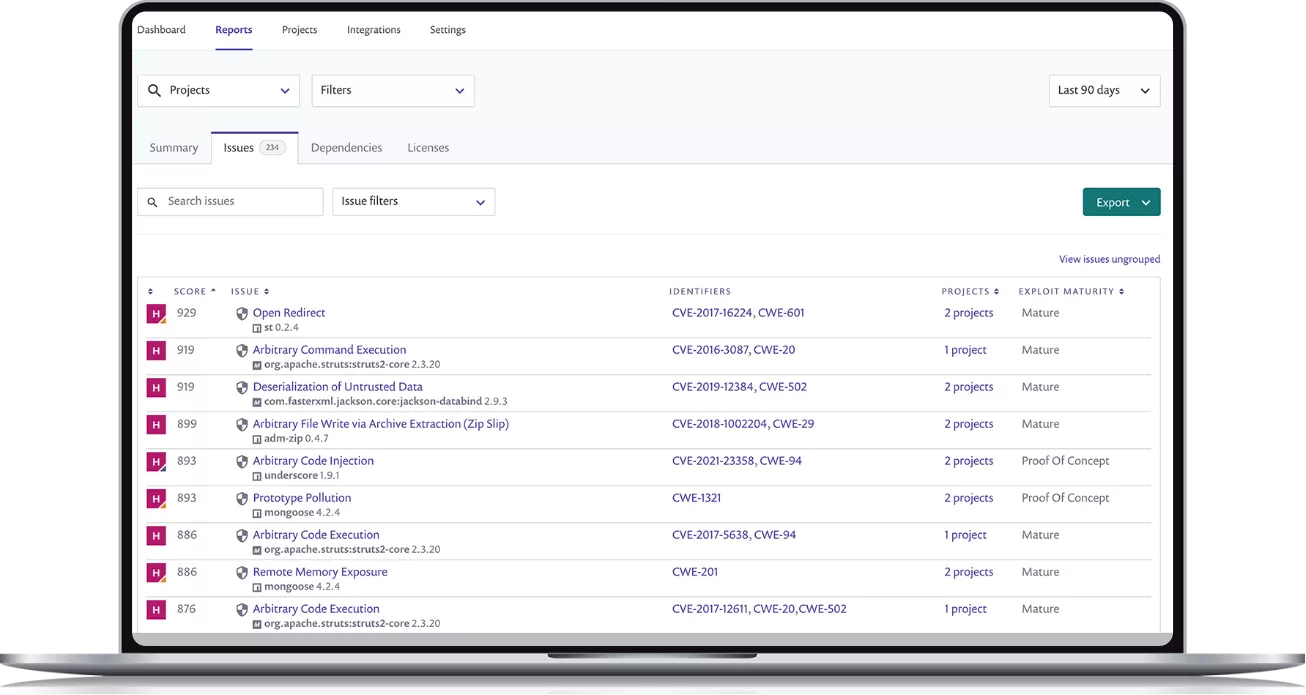Switch to the Dependencies tab
The width and height of the screenshot is (1306, 695).
coord(346,148)
